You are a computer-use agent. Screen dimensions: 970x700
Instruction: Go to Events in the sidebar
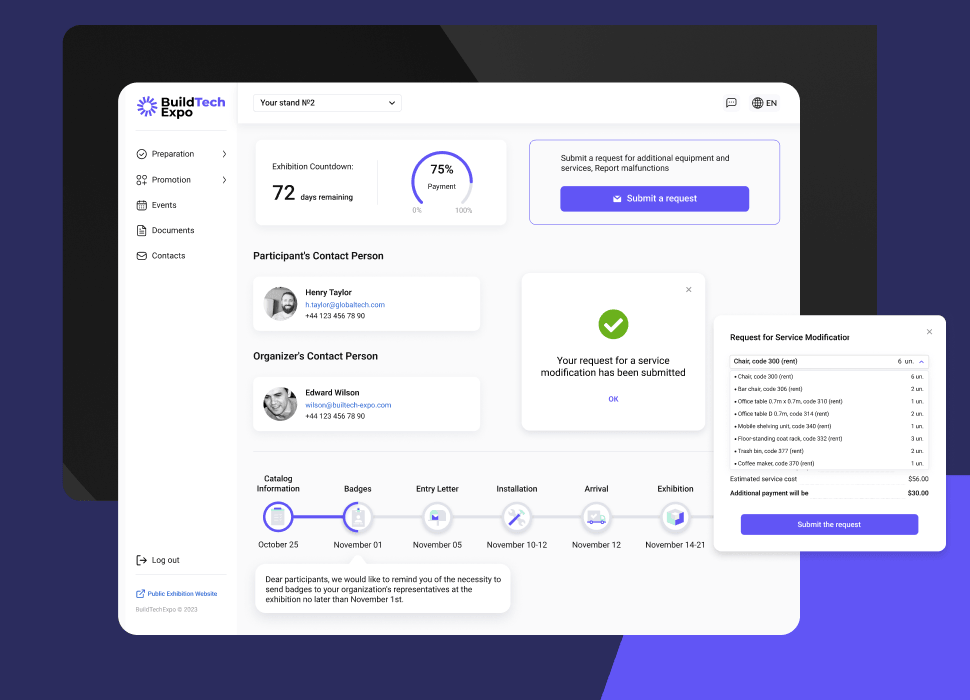click(157, 205)
